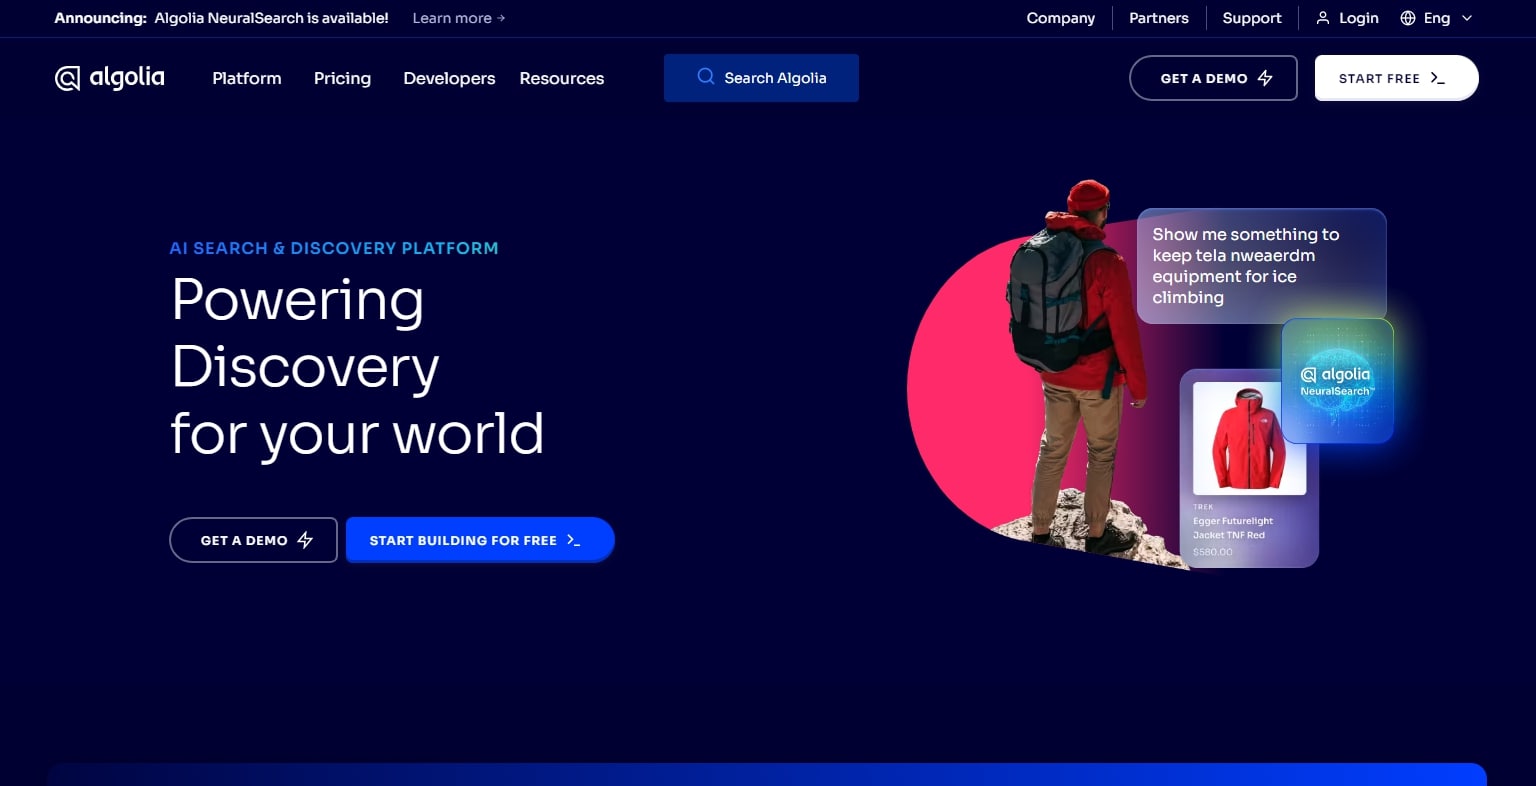Expand the Eng language dropdown chevron
1536x786 pixels.
point(1467,18)
